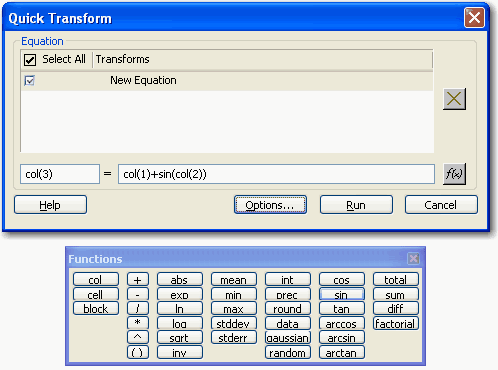Insert the arcsin function
498x370 pixels.
tap(342, 337)
